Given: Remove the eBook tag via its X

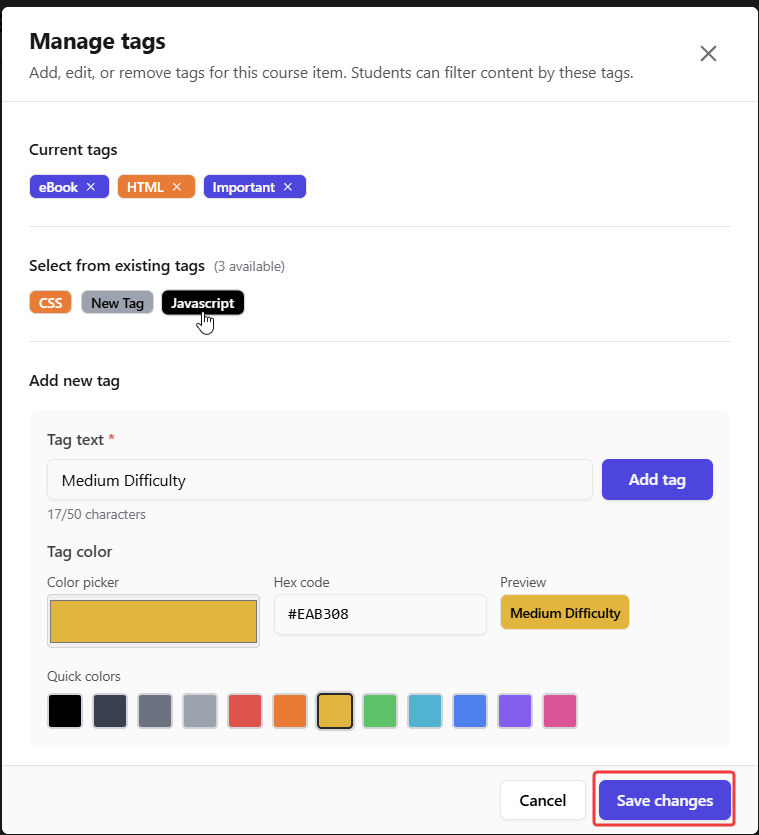Looking at the screenshot, I should click(91, 187).
